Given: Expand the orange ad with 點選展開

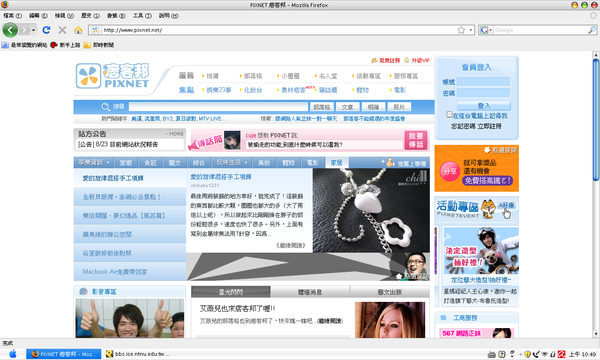Looking at the screenshot, I should click(501, 150).
